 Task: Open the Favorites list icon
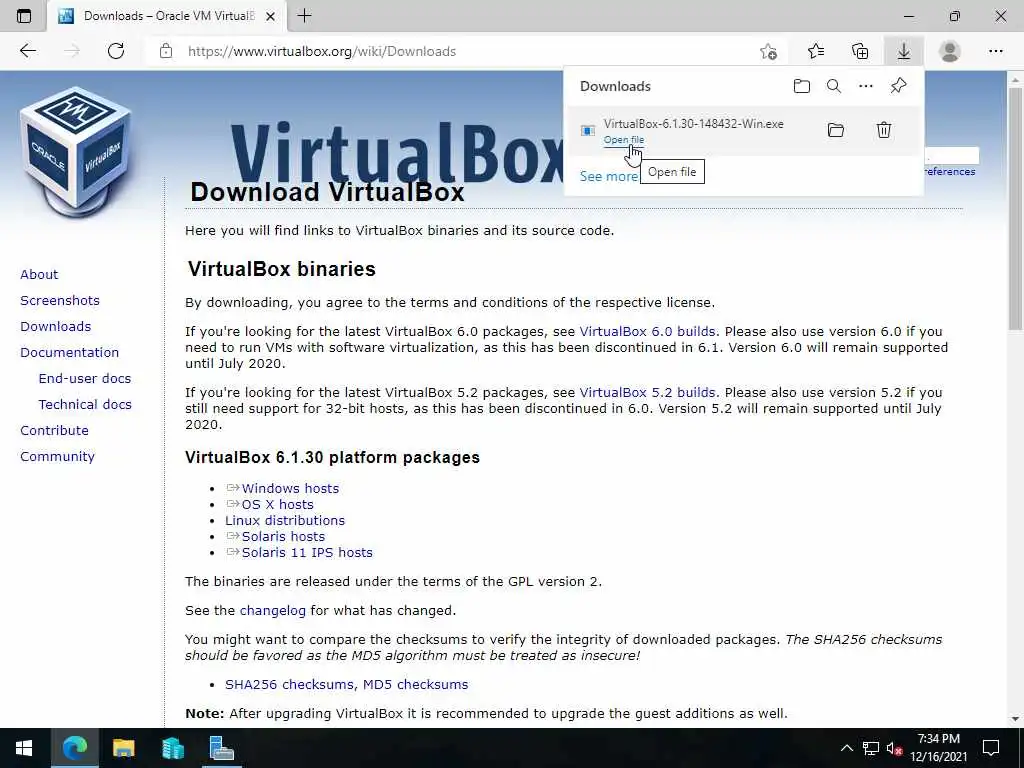coord(816,51)
